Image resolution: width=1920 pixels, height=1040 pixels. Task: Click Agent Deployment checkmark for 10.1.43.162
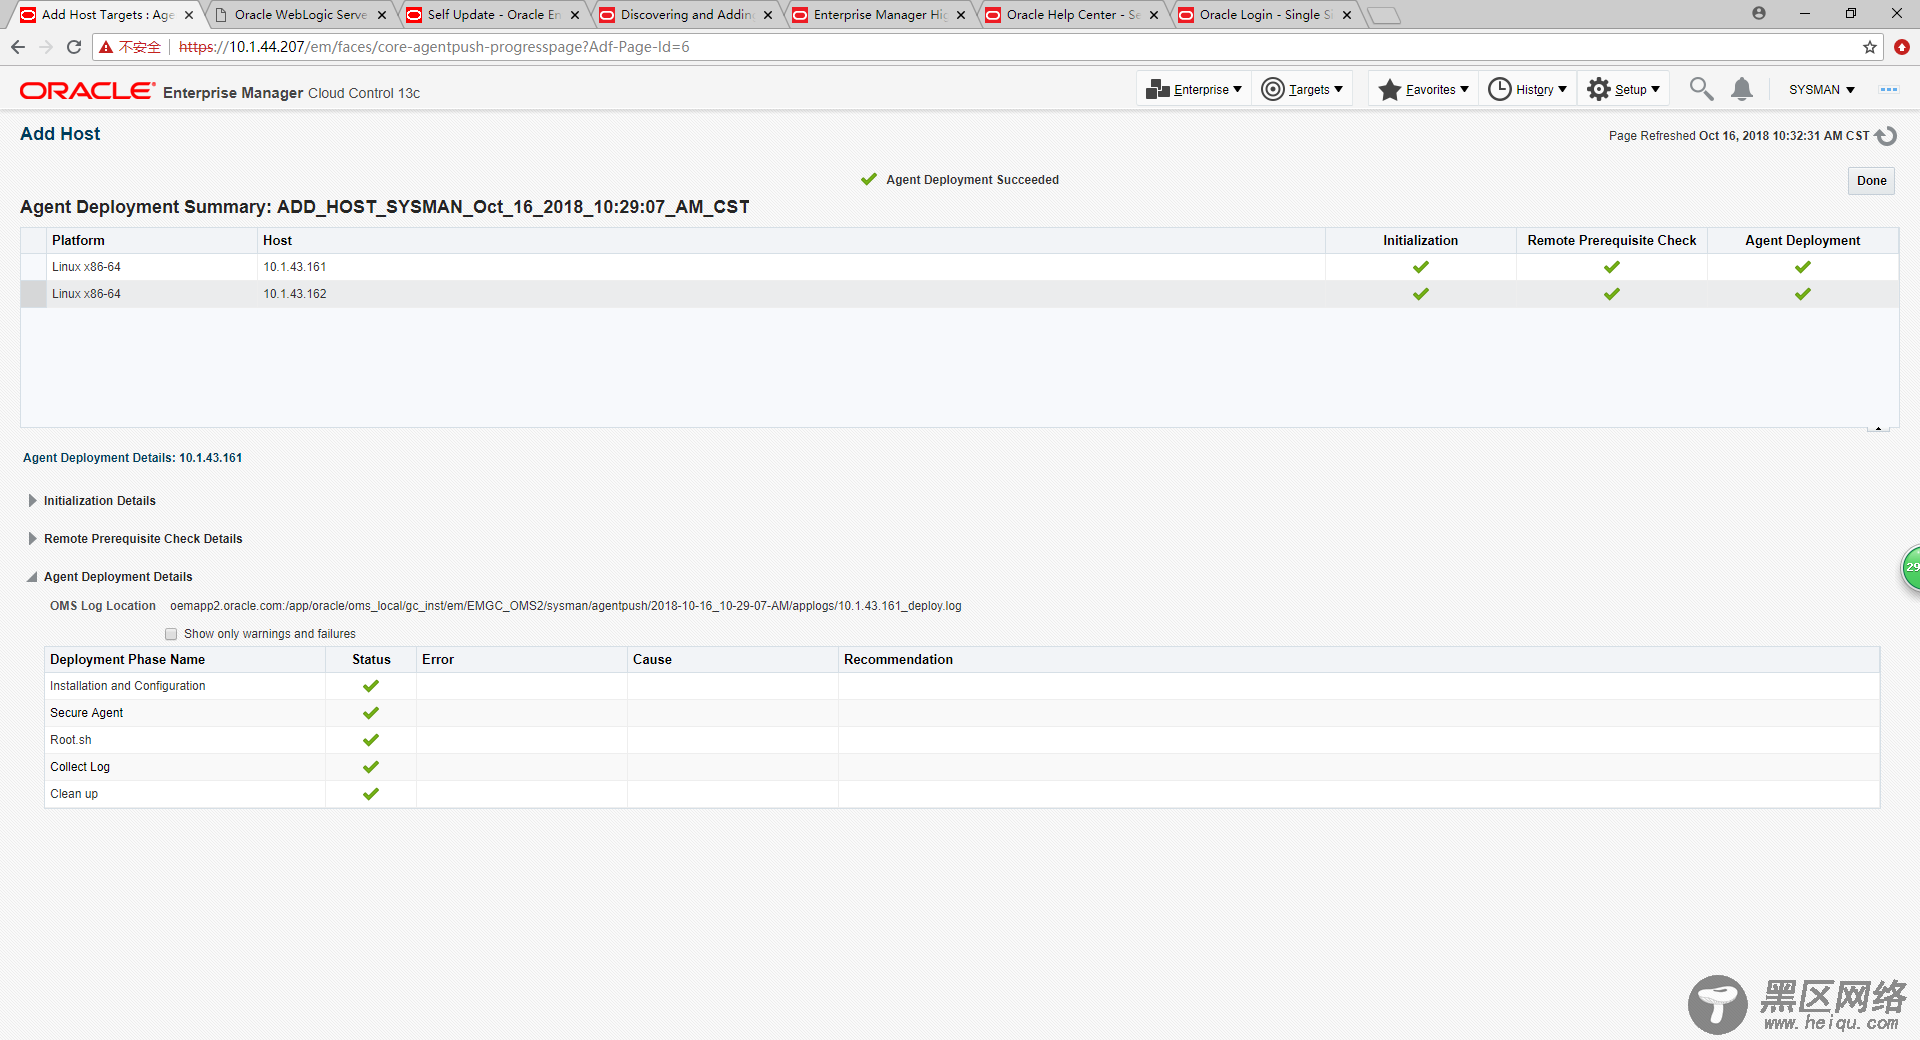click(x=1802, y=294)
